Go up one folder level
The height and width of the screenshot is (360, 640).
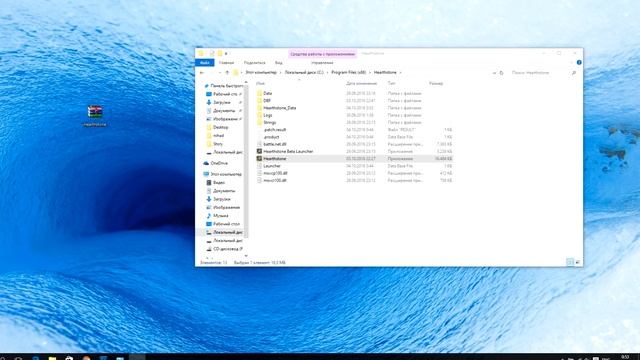[x=227, y=73]
